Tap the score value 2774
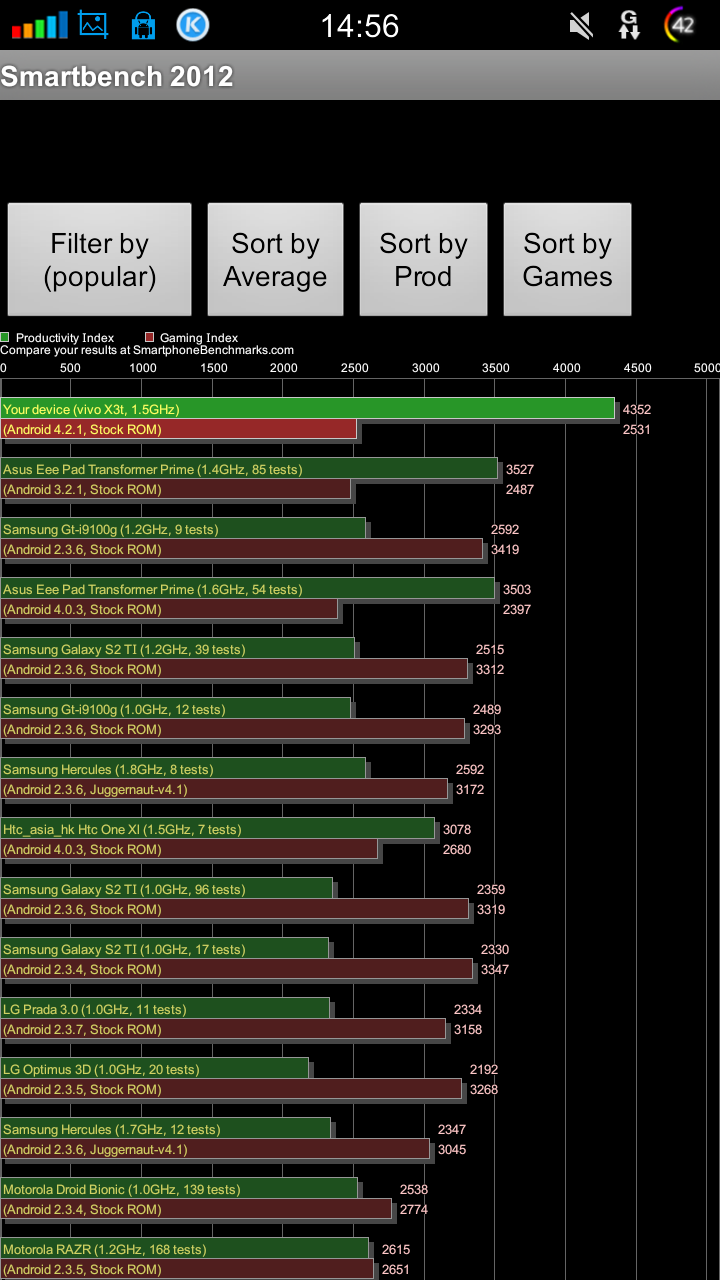 pyautogui.click(x=414, y=1210)
